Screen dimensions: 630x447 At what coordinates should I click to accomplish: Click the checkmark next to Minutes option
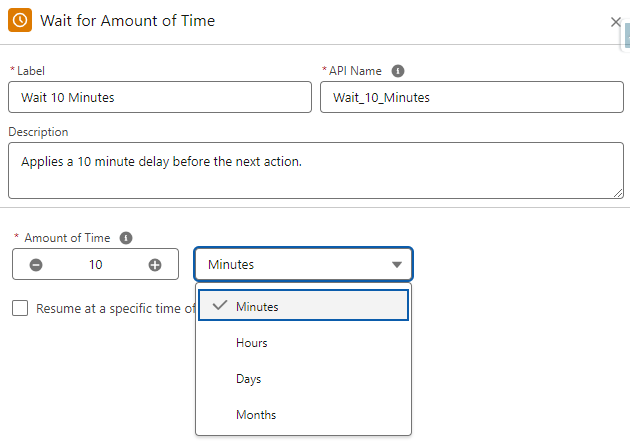coord(220,306)
